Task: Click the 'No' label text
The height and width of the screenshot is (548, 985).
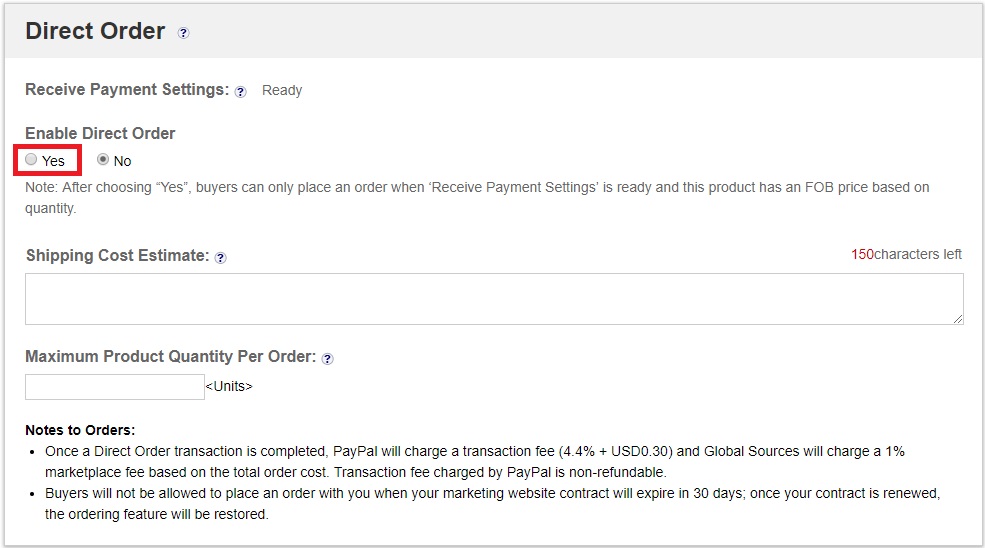Action: (x=122, y=161)
